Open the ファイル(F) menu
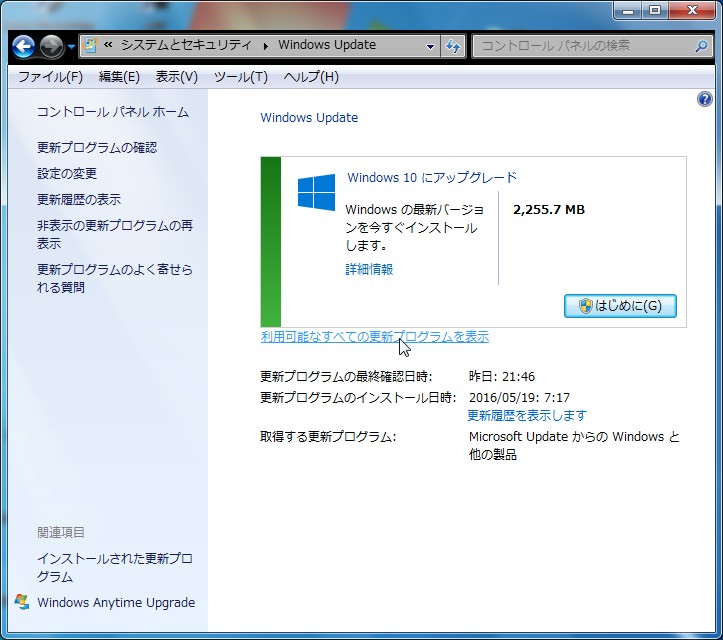Viewport: 723px width, 640px height. click(x=50, y=77)
